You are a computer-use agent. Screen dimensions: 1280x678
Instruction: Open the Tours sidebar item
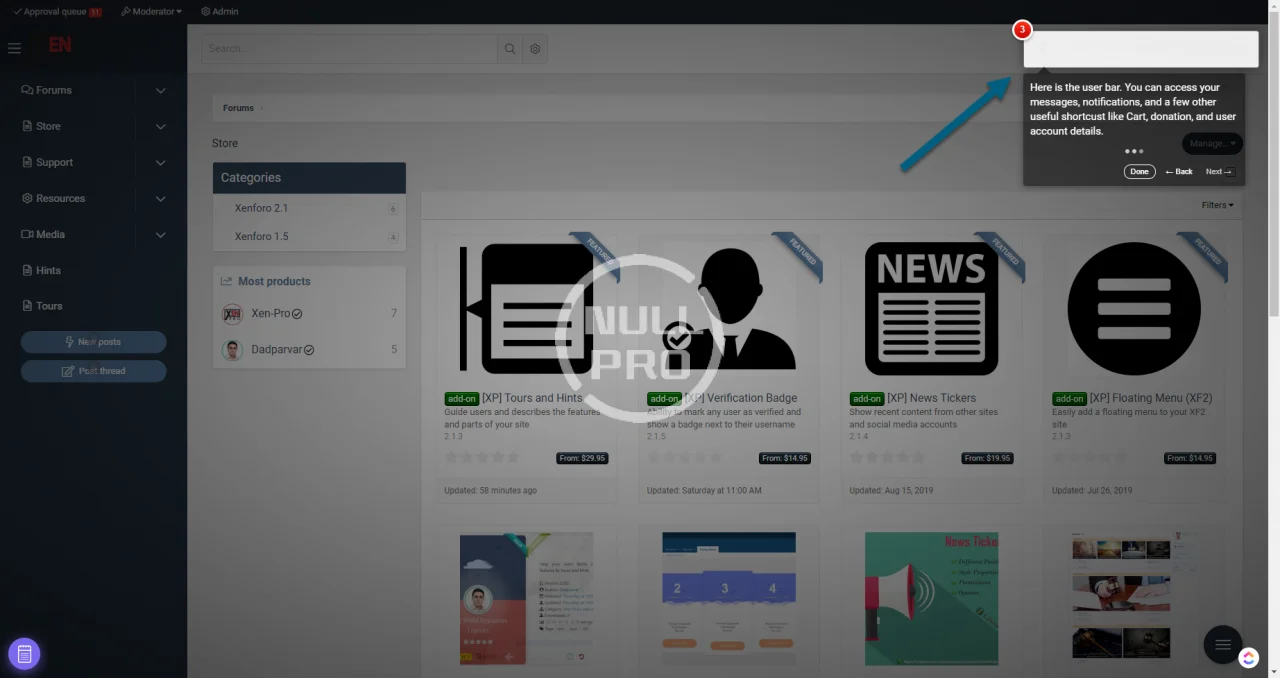tap(48, 307)
